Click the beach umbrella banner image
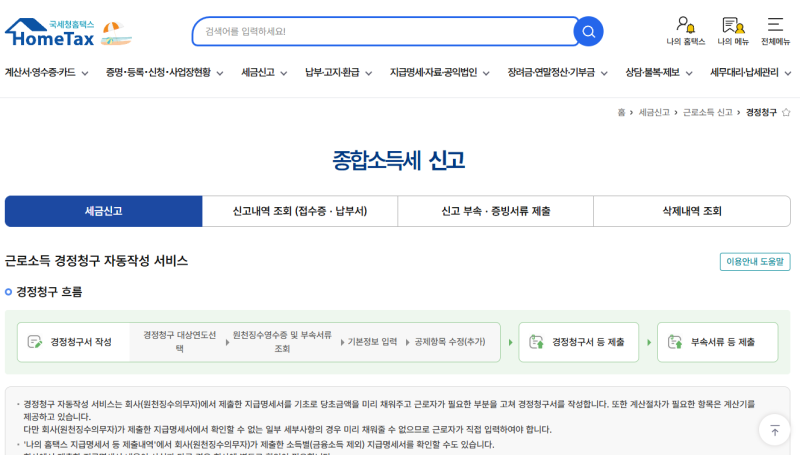Screen dimensions: 800x455 116,34
